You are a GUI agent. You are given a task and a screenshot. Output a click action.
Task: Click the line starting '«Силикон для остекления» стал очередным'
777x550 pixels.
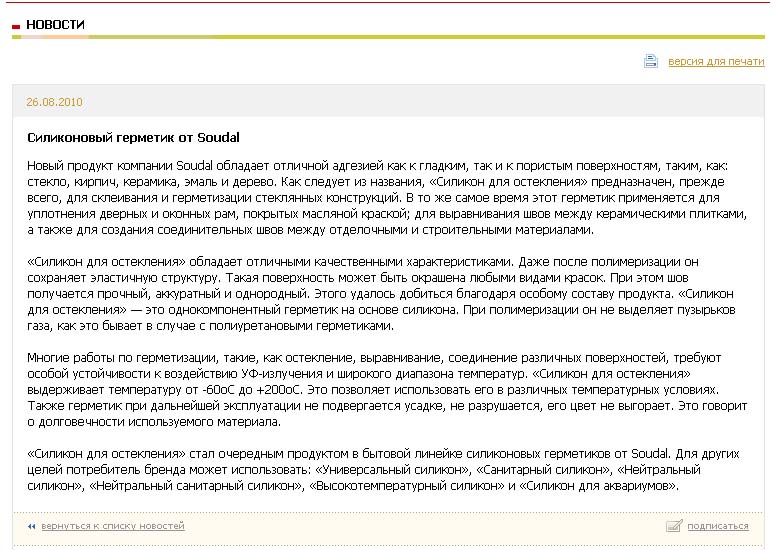(383, 454)
